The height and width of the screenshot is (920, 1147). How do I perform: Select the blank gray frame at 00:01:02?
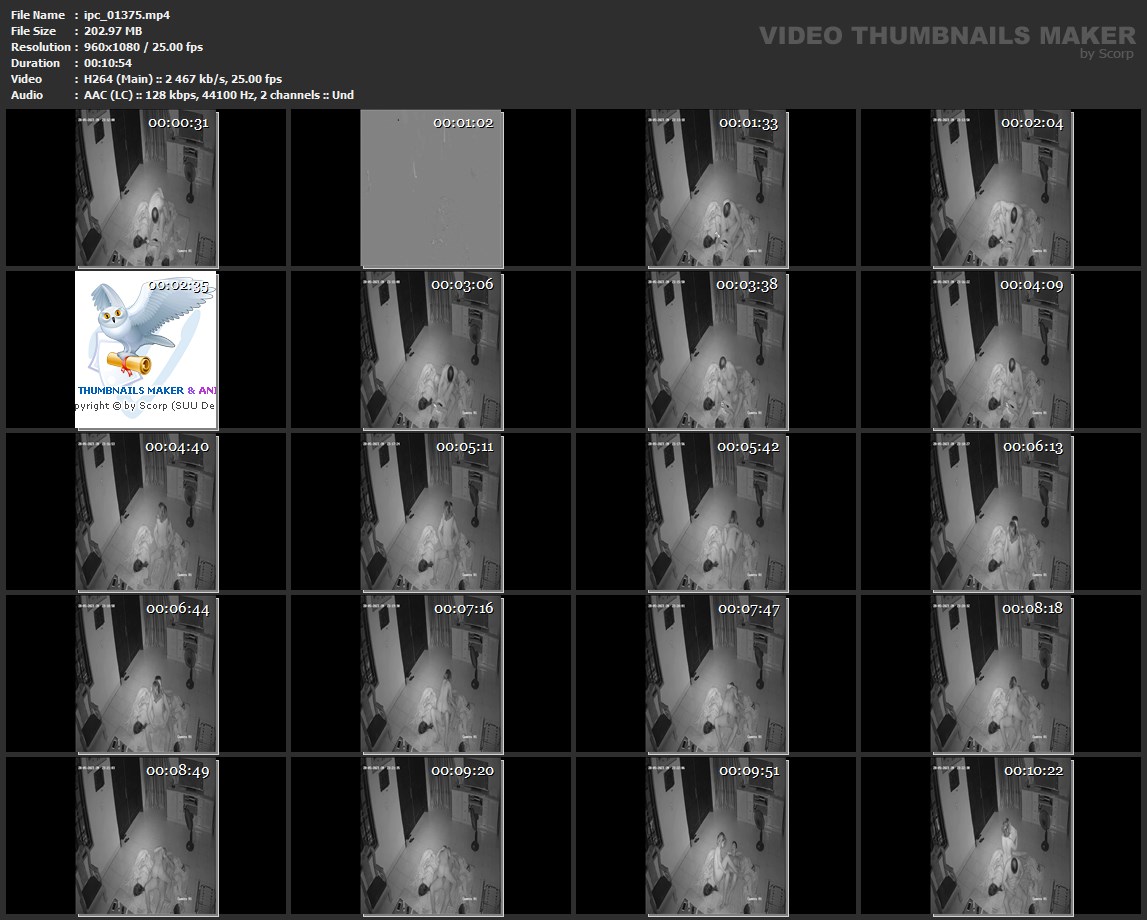pos(431,190)
